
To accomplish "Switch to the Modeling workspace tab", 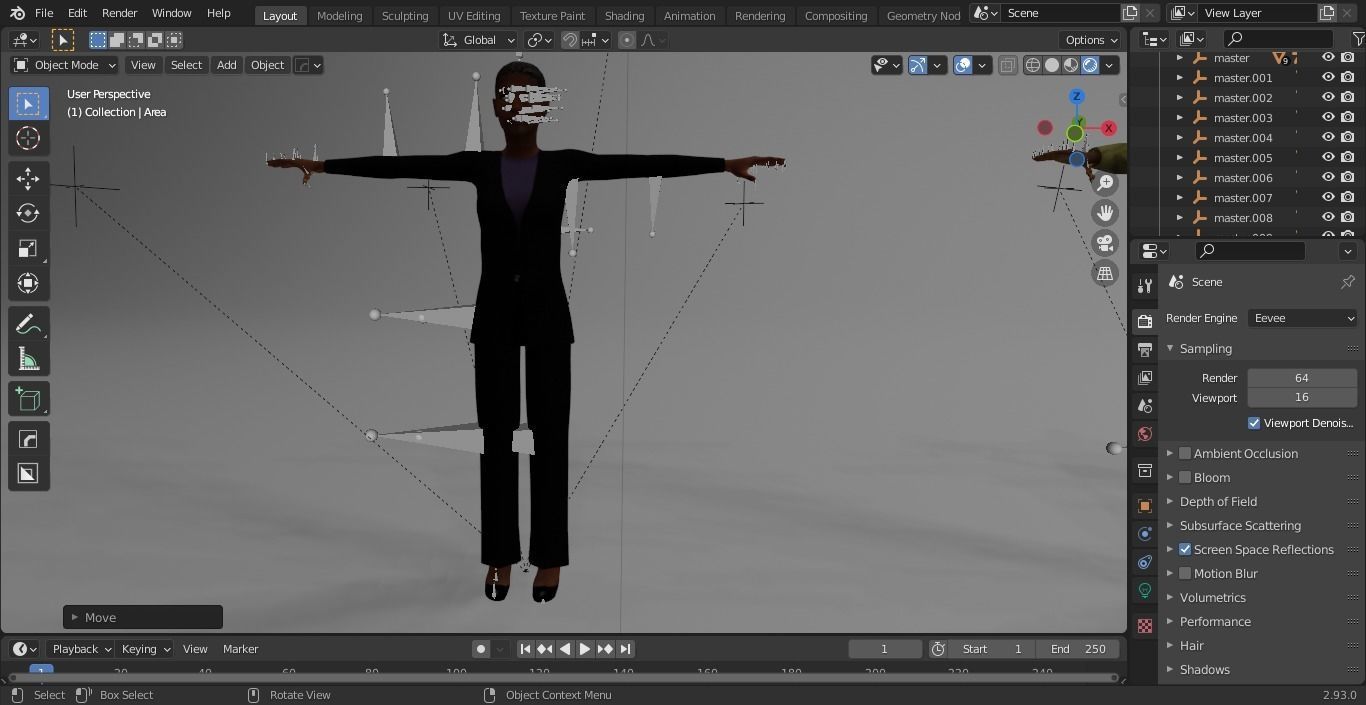I will 339,15.
